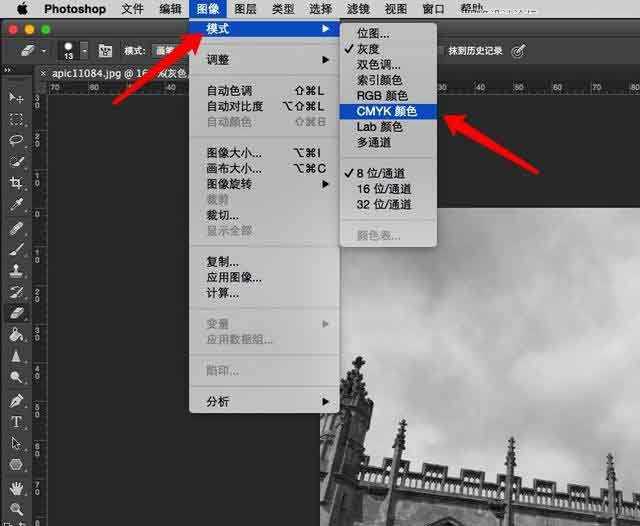Select the Sharpen/Blur tool
The image size is (640, 526).
[x=16, y=356]
